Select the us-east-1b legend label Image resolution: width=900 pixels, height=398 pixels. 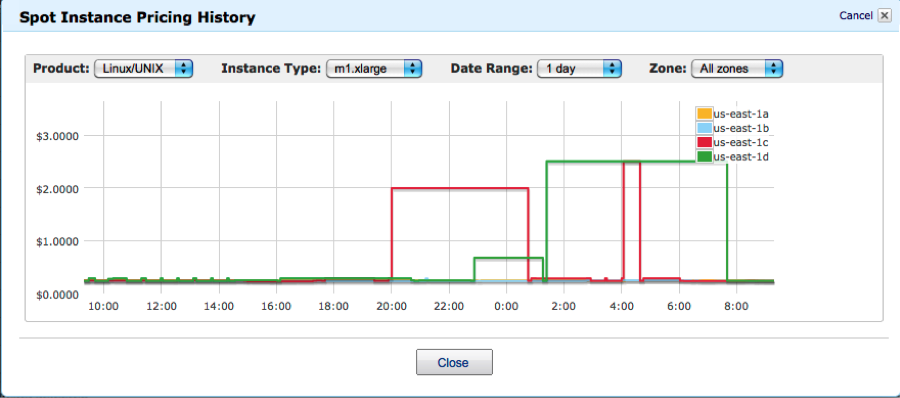pyautogui.click(x=740, y=127)
